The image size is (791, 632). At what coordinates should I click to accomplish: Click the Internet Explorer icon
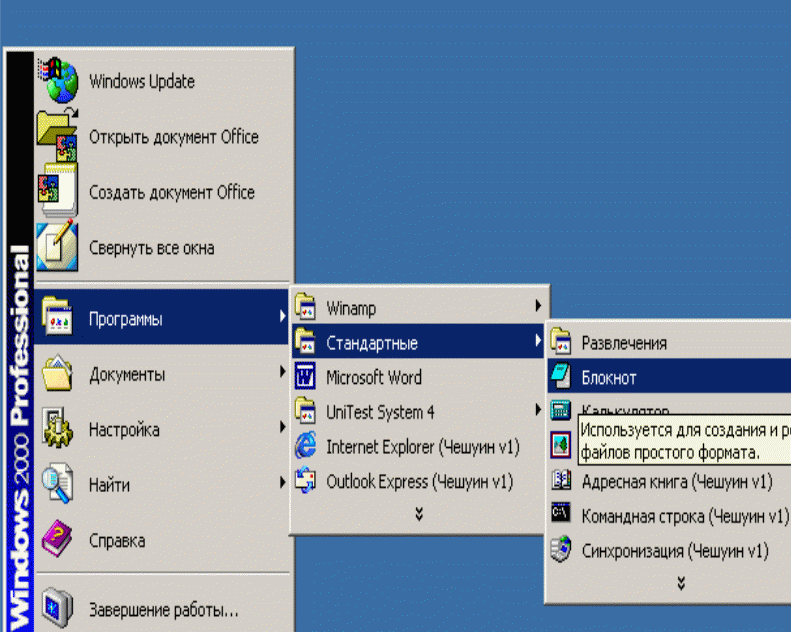(x=306, y=447)
